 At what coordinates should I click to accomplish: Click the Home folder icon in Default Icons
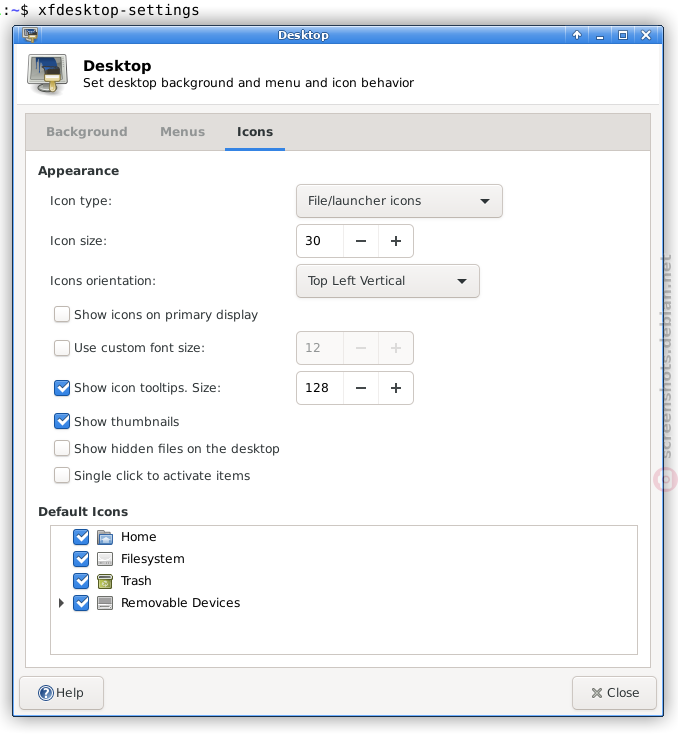[x=105, y=537]
